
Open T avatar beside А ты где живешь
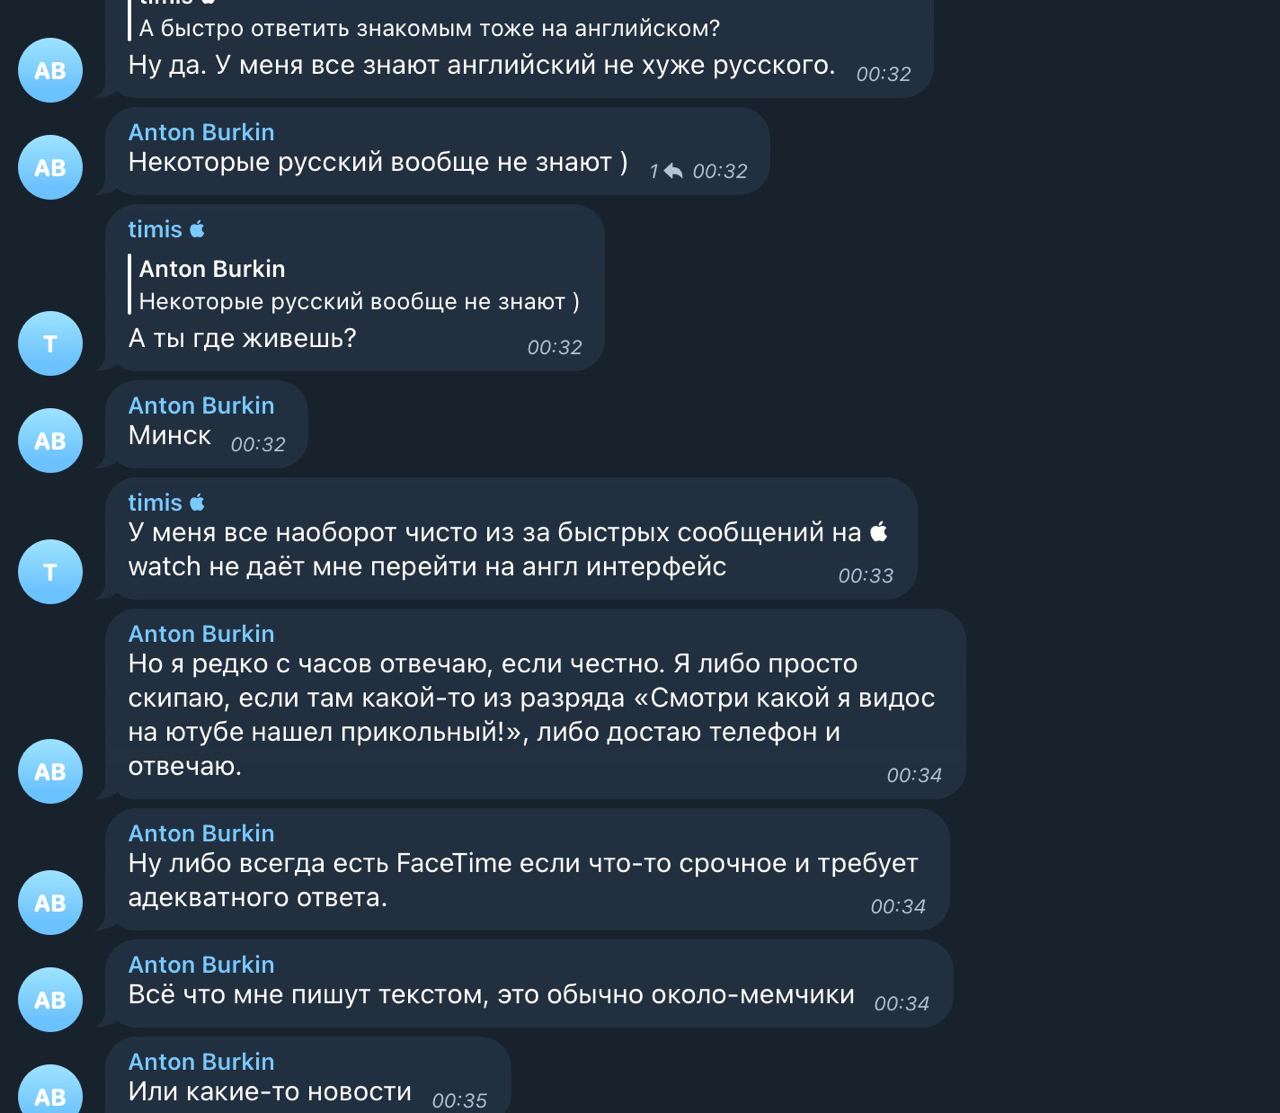pyautogui.click(x=50, y=343)
